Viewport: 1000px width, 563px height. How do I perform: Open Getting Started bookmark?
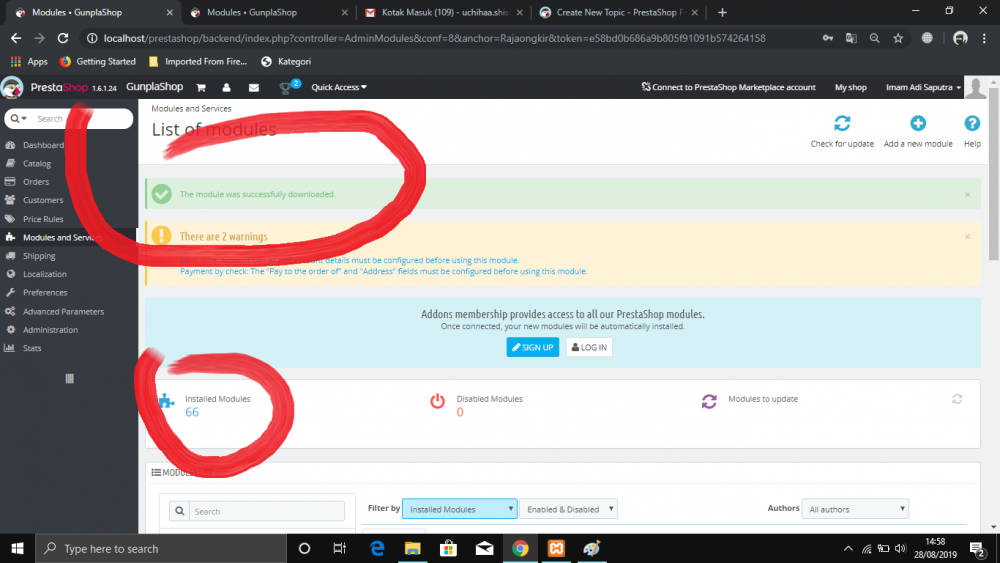tap(98, 62)
